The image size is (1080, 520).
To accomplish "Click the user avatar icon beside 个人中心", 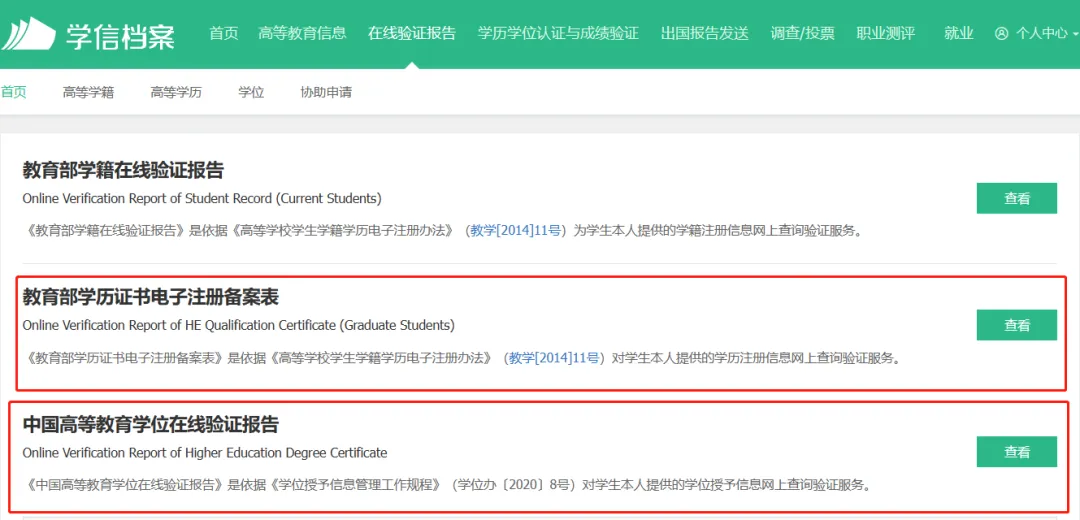I will point(1001,33).
